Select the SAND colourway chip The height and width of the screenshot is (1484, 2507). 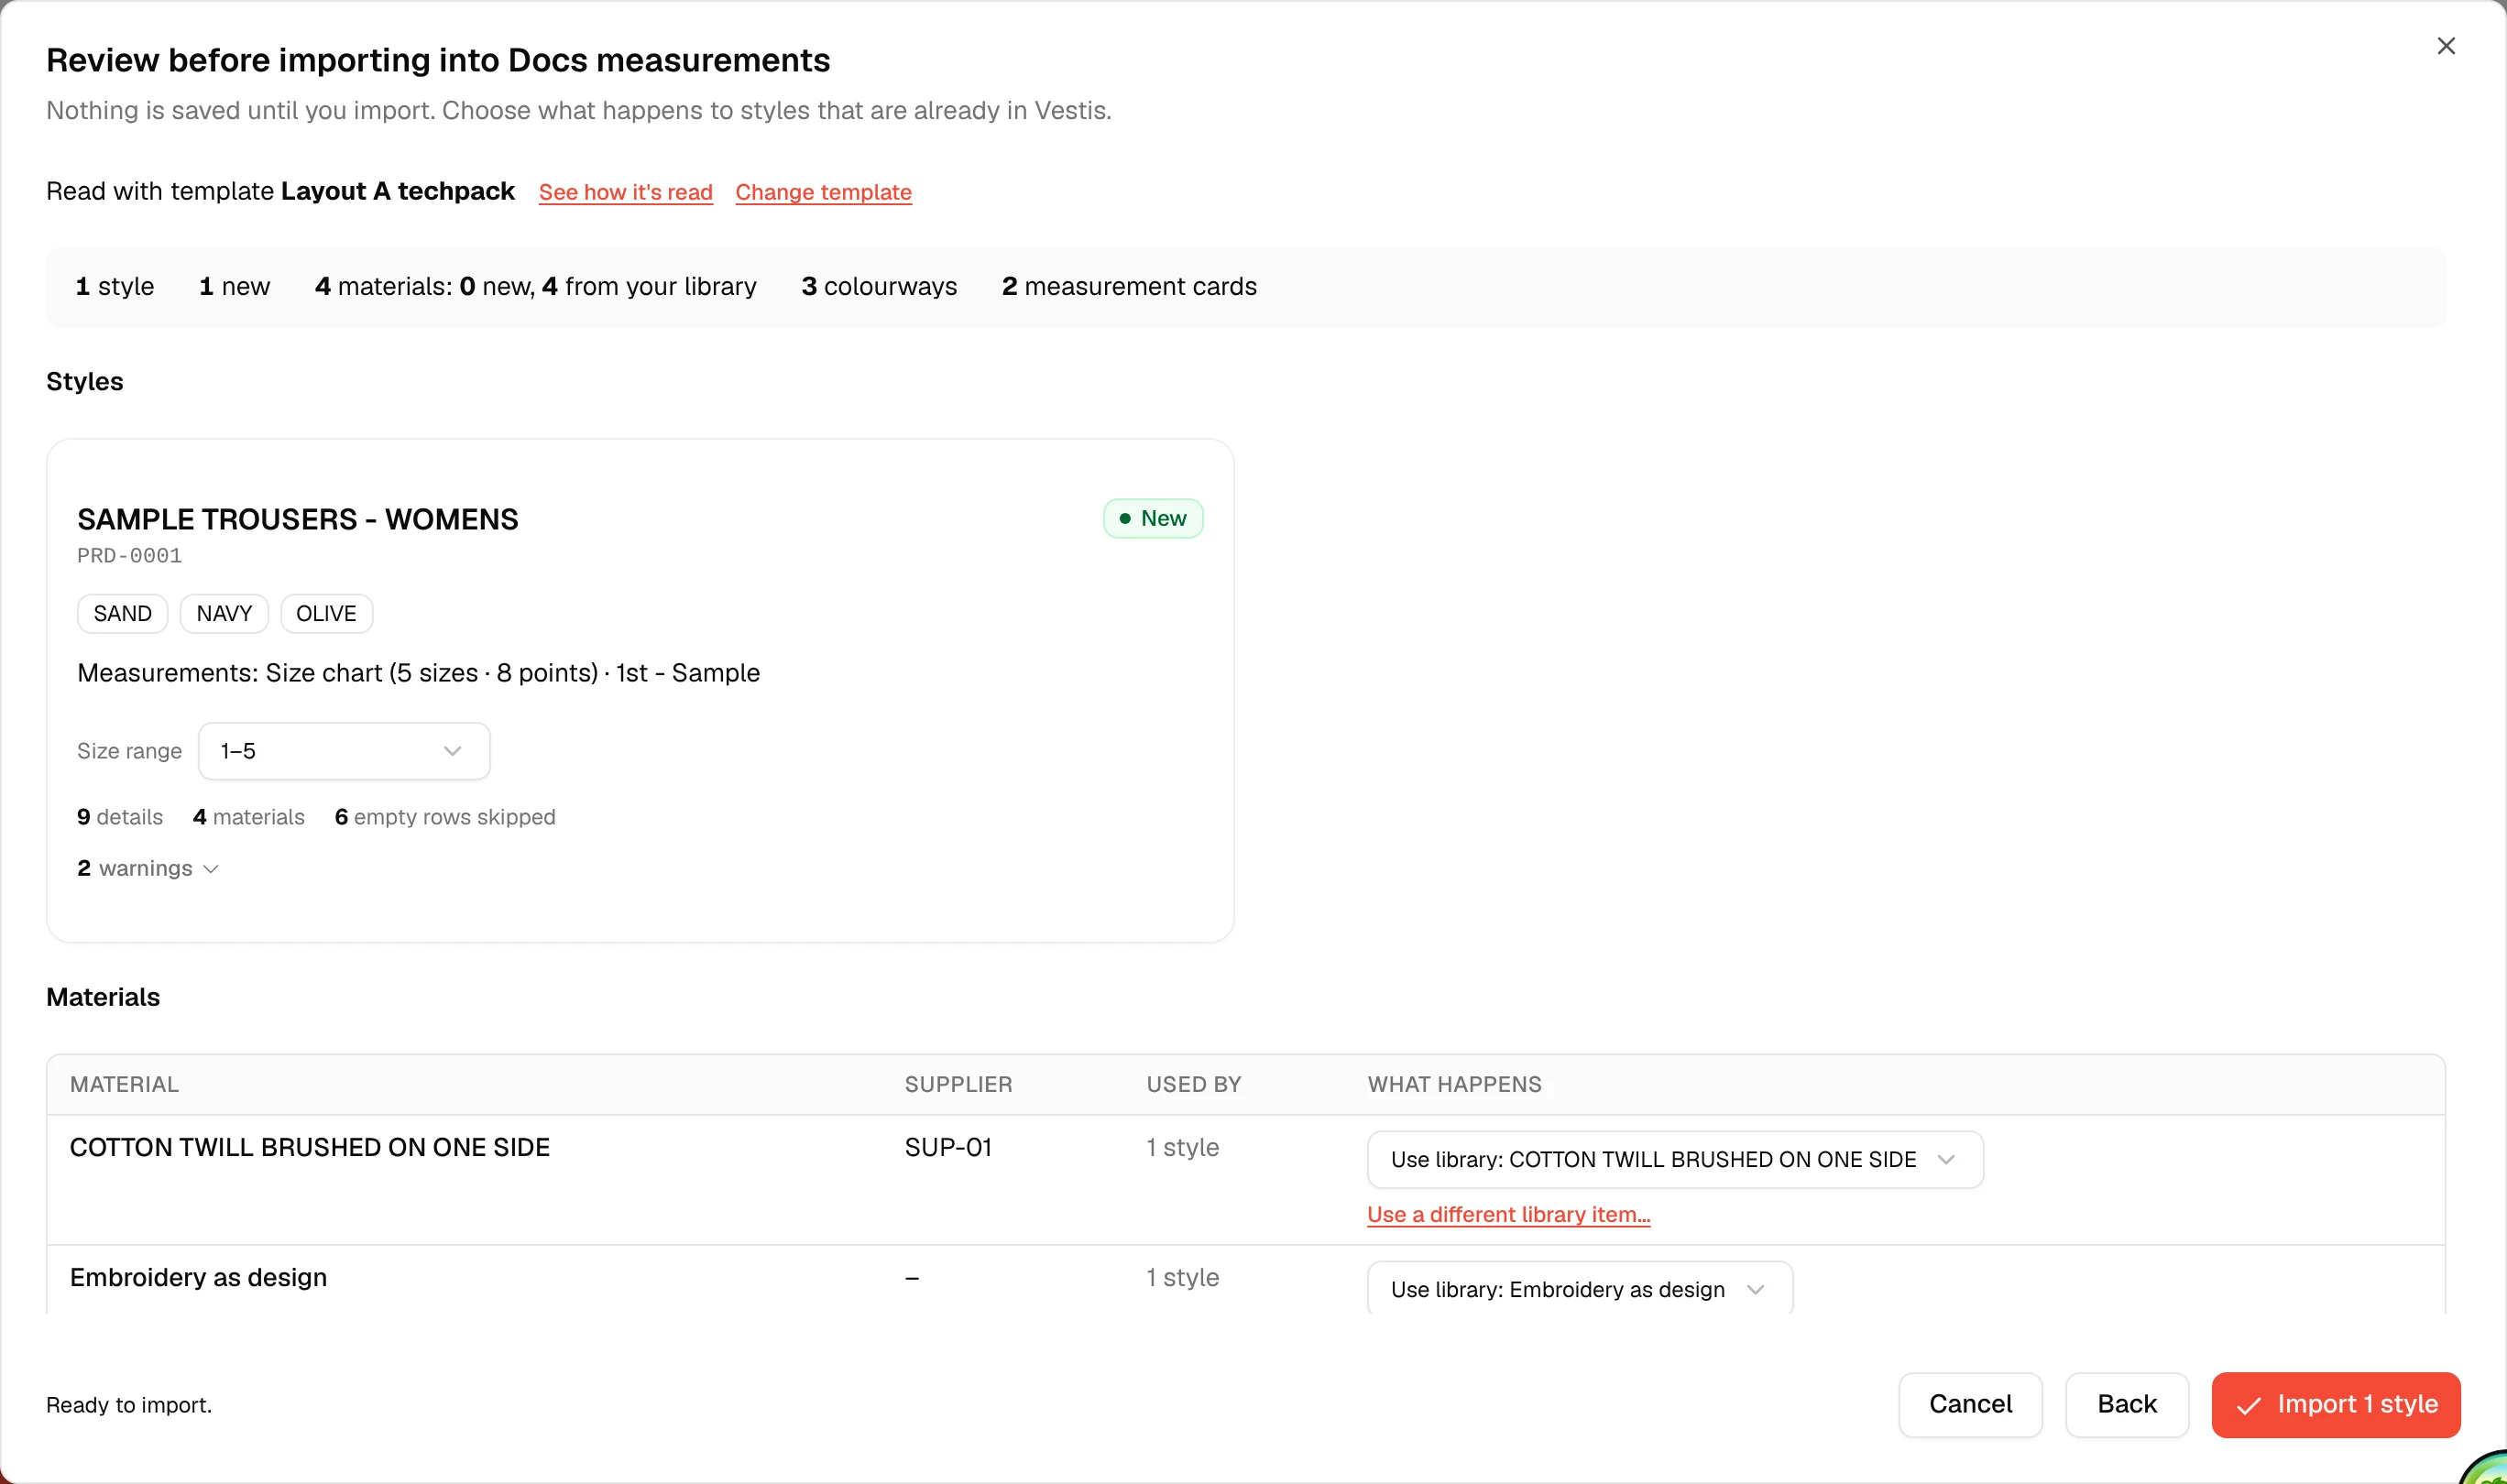[x=122, y=613]
